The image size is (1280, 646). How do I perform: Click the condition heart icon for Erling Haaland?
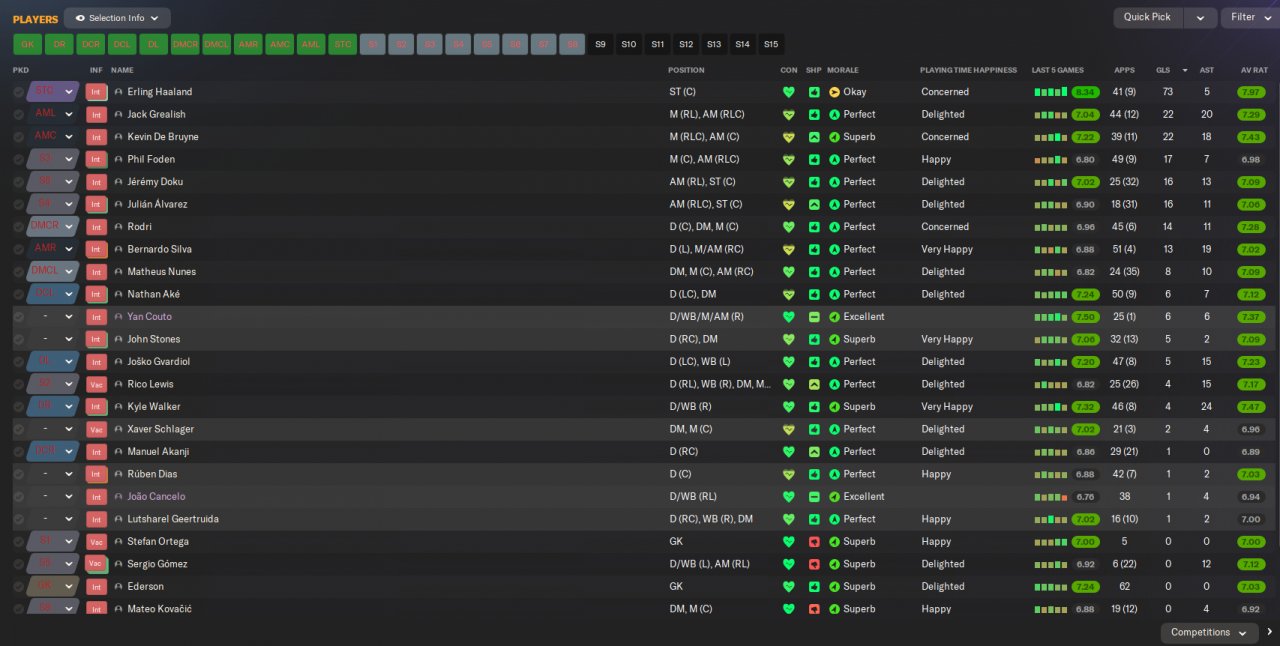(x=789, y=92)
